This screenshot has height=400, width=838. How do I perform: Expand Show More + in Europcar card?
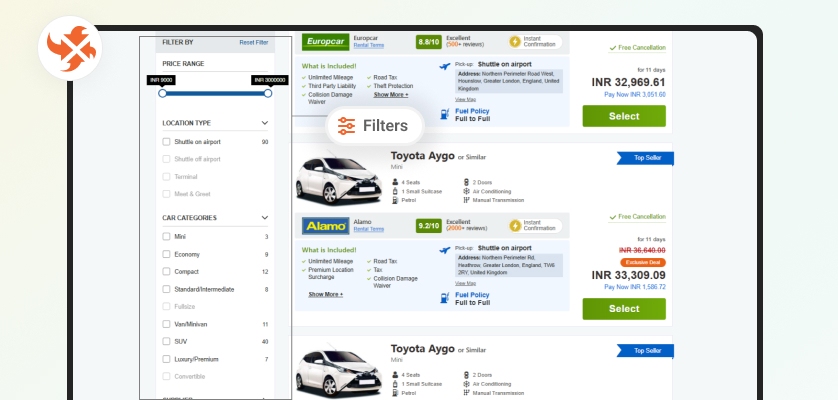tap(391, 95)
